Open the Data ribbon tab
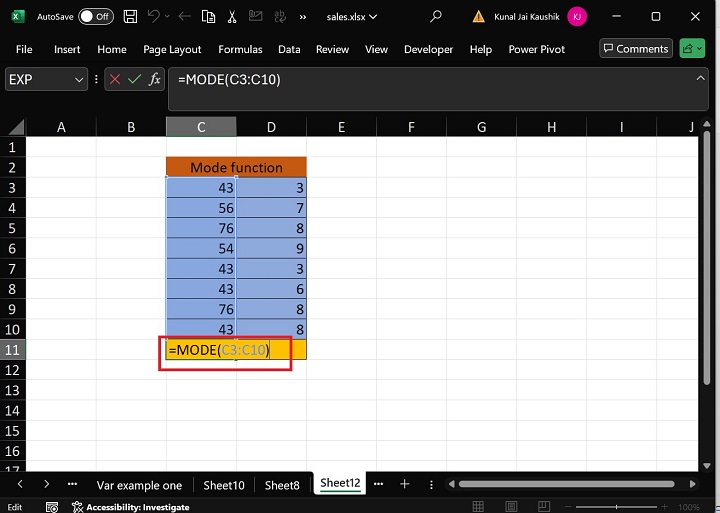720x513 pixels. 289,49
